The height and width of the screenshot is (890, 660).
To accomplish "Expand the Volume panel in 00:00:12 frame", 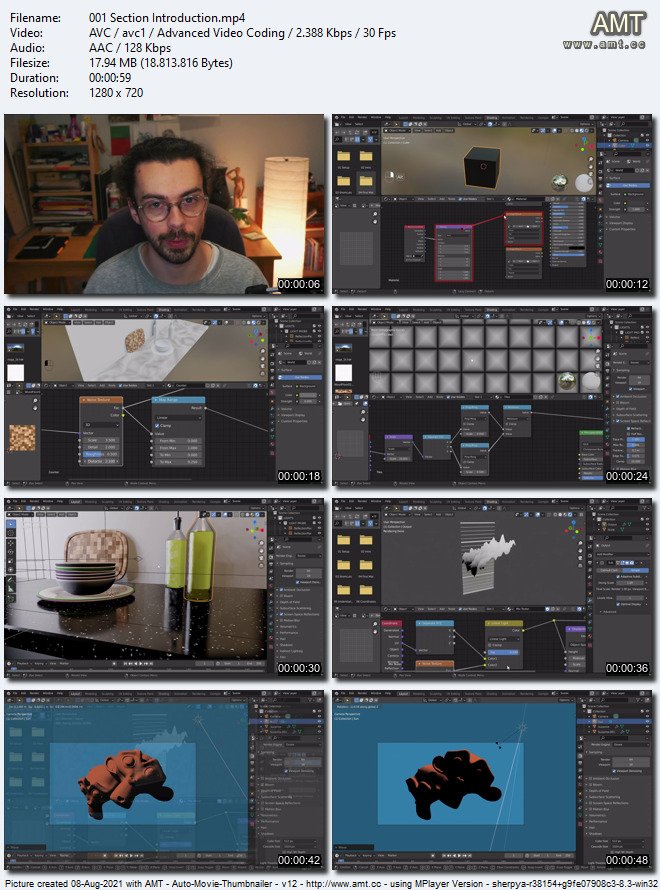I will click(615, 217).
